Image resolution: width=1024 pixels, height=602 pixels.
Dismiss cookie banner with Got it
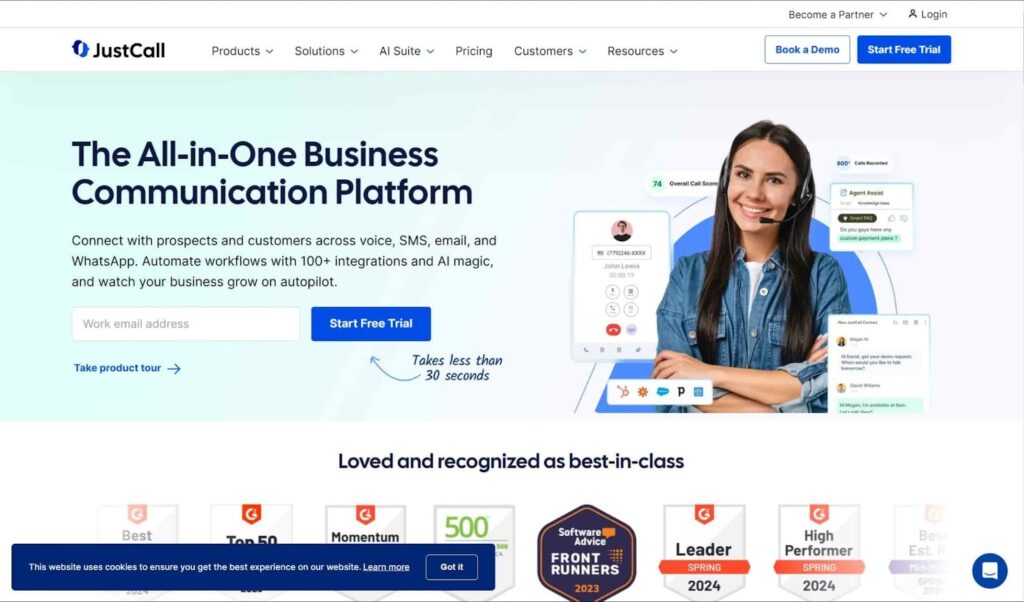coord(451,567)
